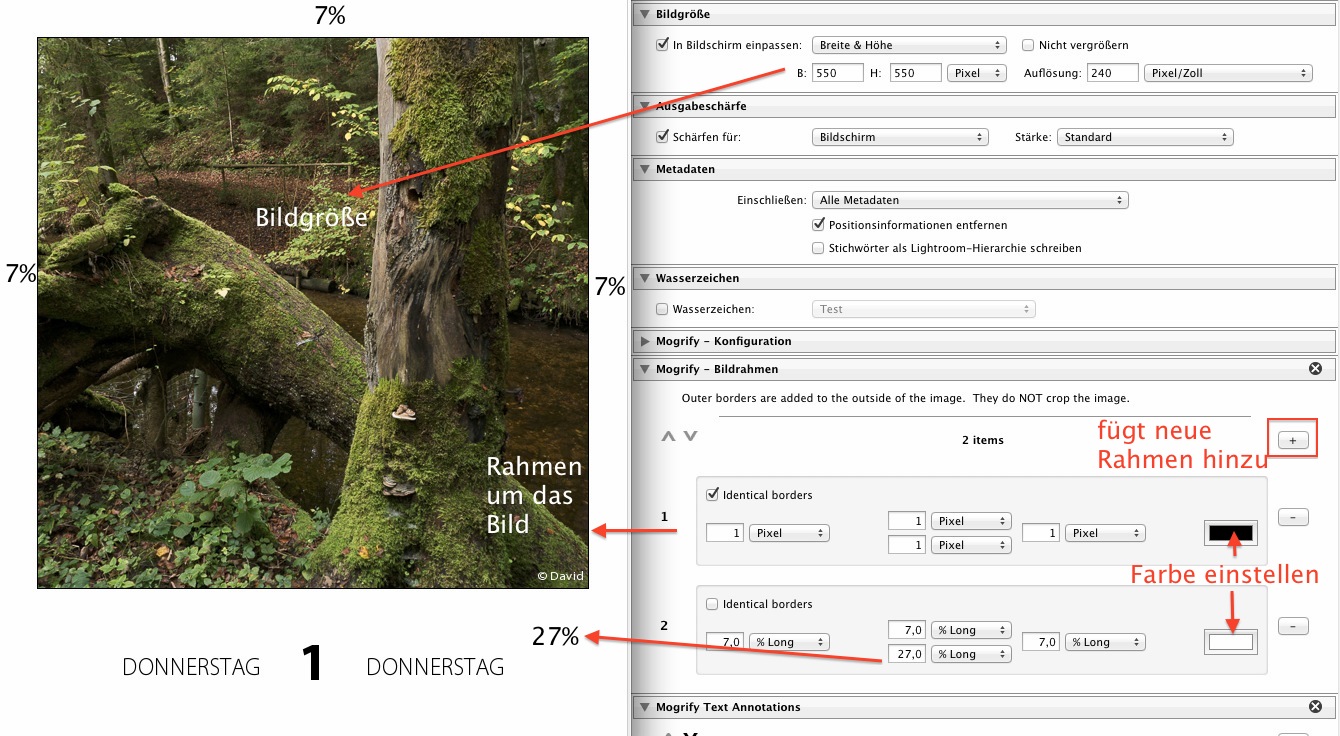Check Identical borders for border 2
Image resolution: width=1340 pixels, height=736 pixels.
713,604
